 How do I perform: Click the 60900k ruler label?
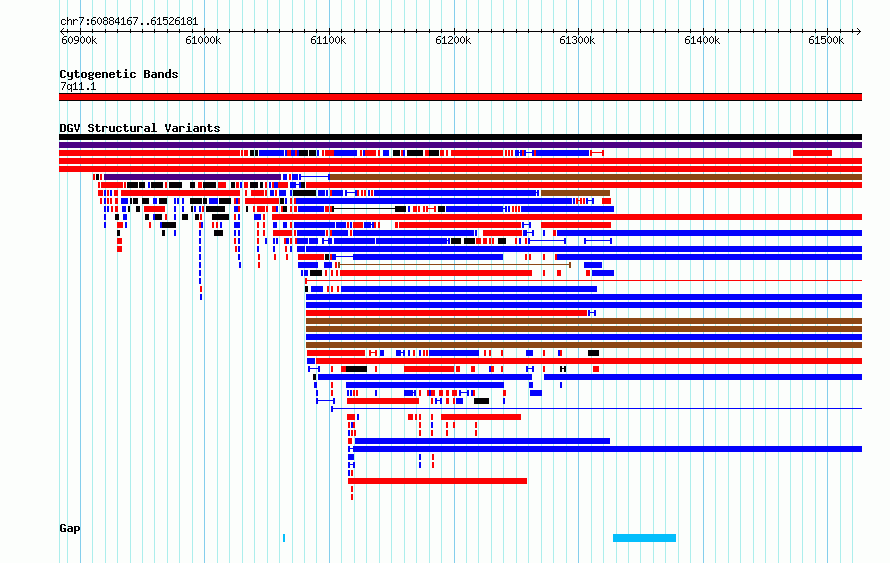[x=79, y=40]
